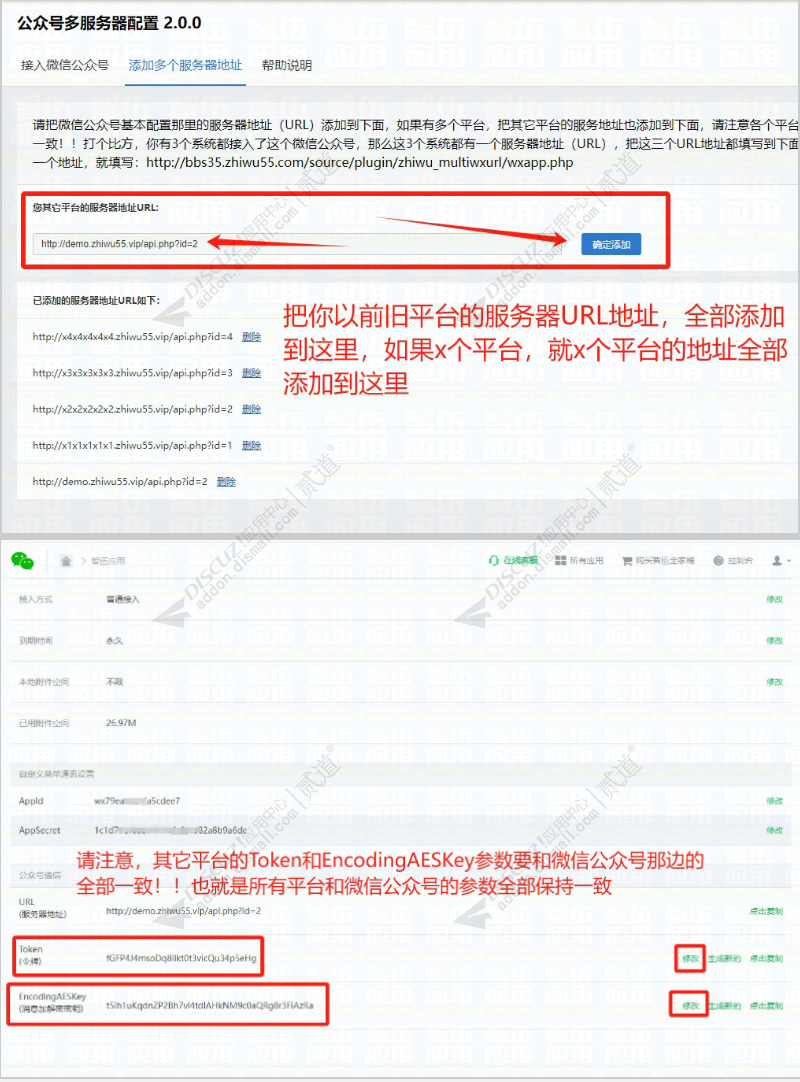
Task: Click 修改 for 到期时间 row
Action: [774, 640]
